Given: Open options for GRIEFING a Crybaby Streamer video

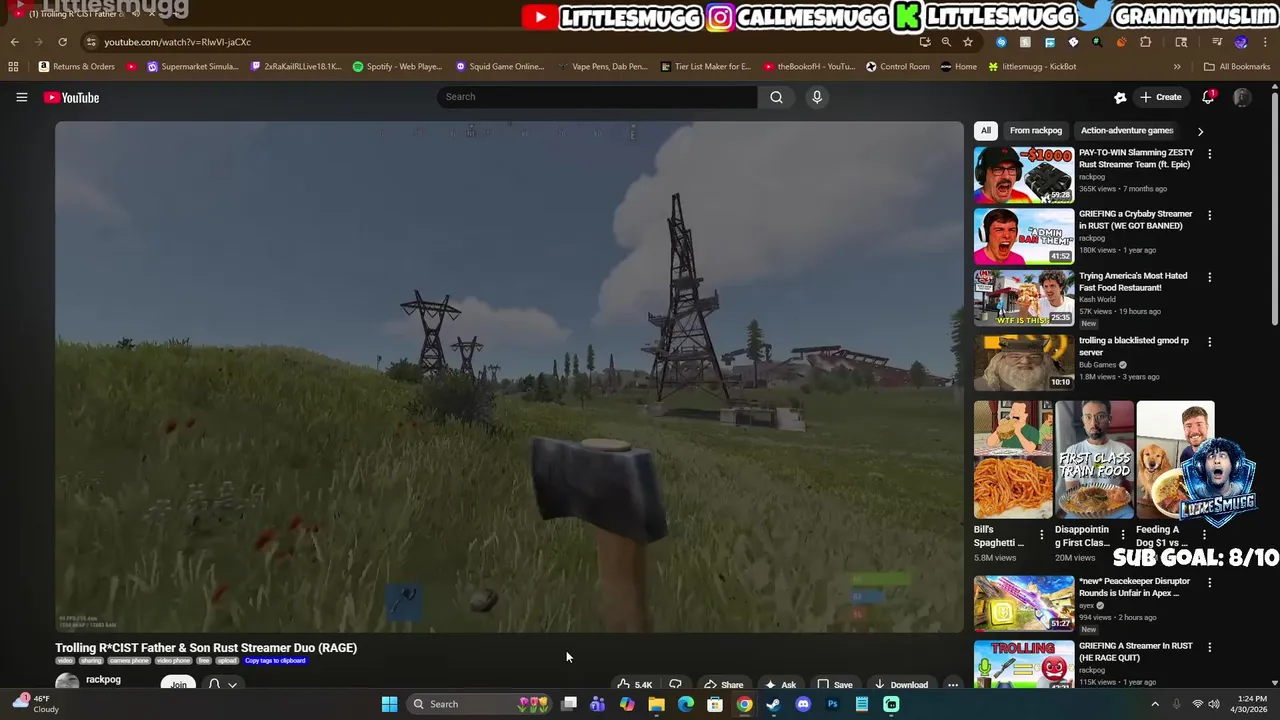Looking at the screenshot, I should click(1209, 215).
